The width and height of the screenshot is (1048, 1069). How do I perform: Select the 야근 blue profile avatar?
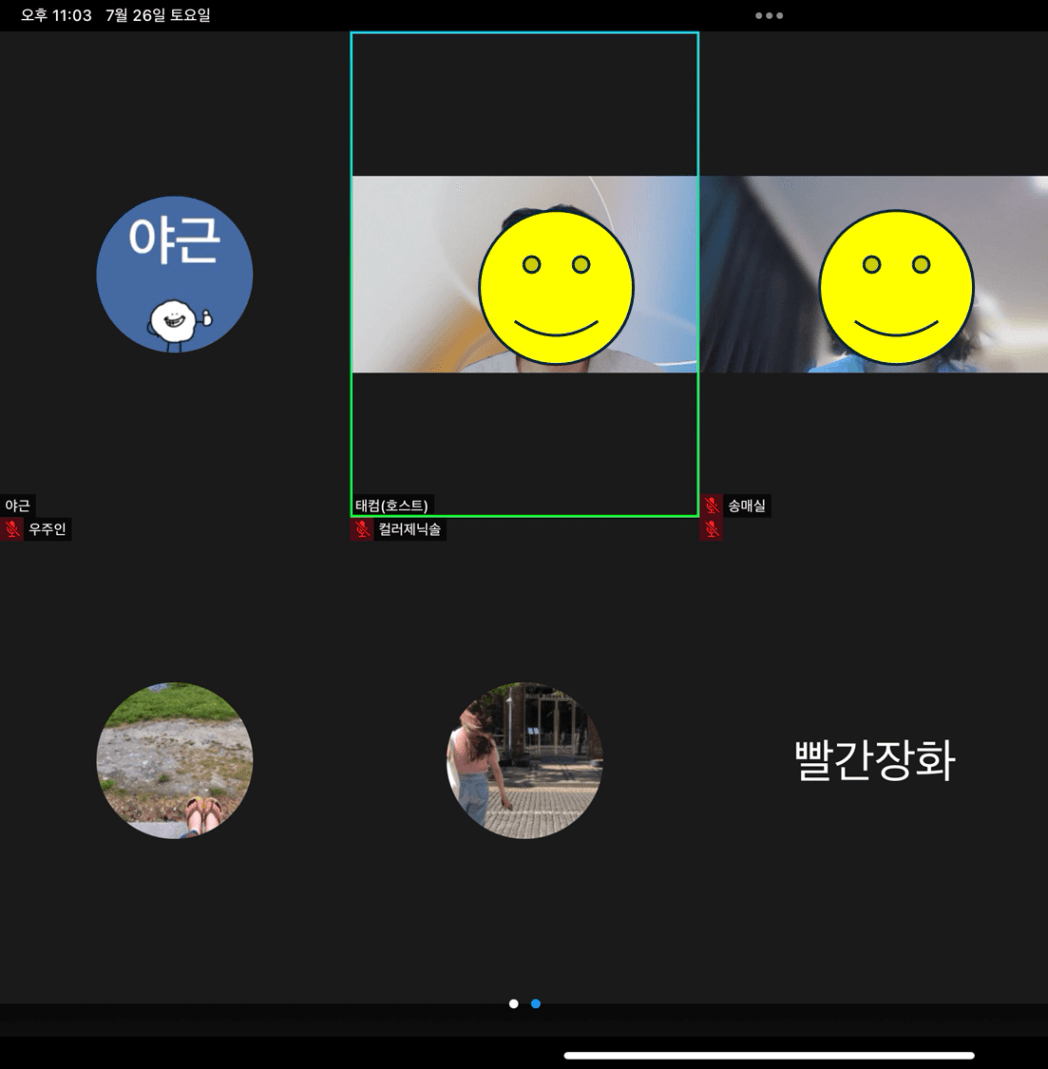[x=175, y=275]
